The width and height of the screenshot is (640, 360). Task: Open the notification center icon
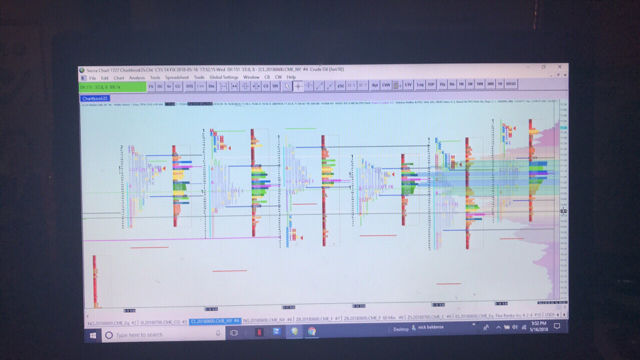(557, 326)
